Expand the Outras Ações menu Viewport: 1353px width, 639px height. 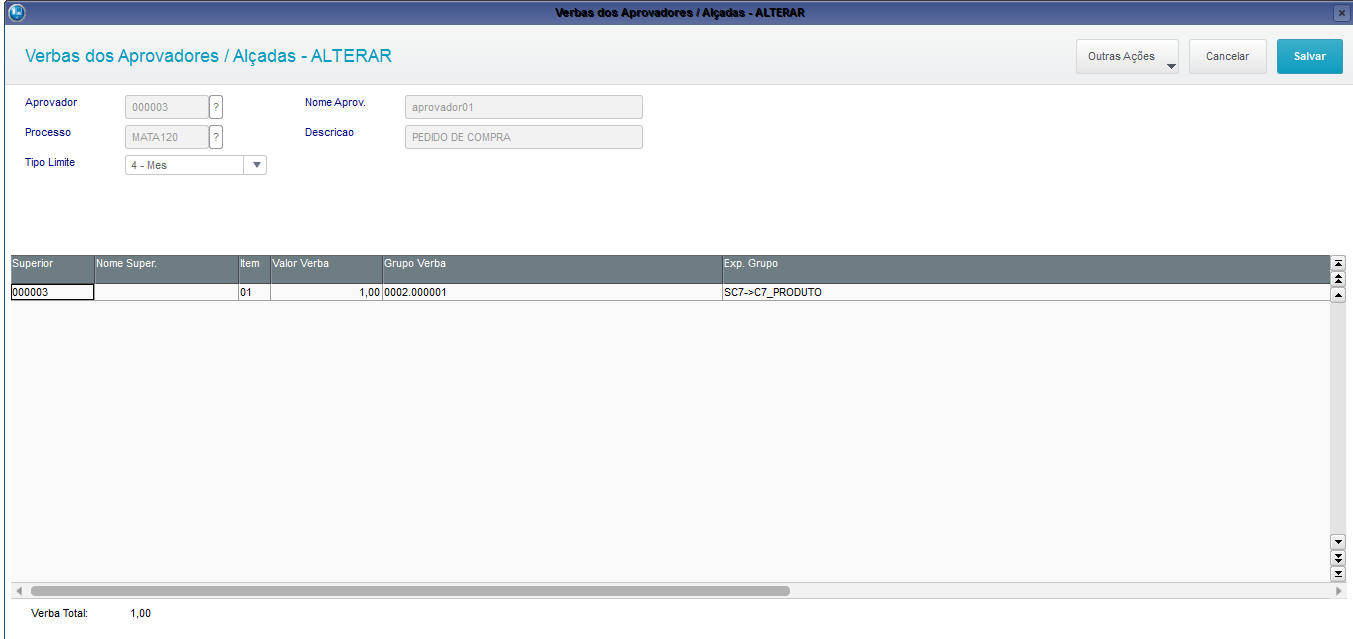tap(1127, 57)
